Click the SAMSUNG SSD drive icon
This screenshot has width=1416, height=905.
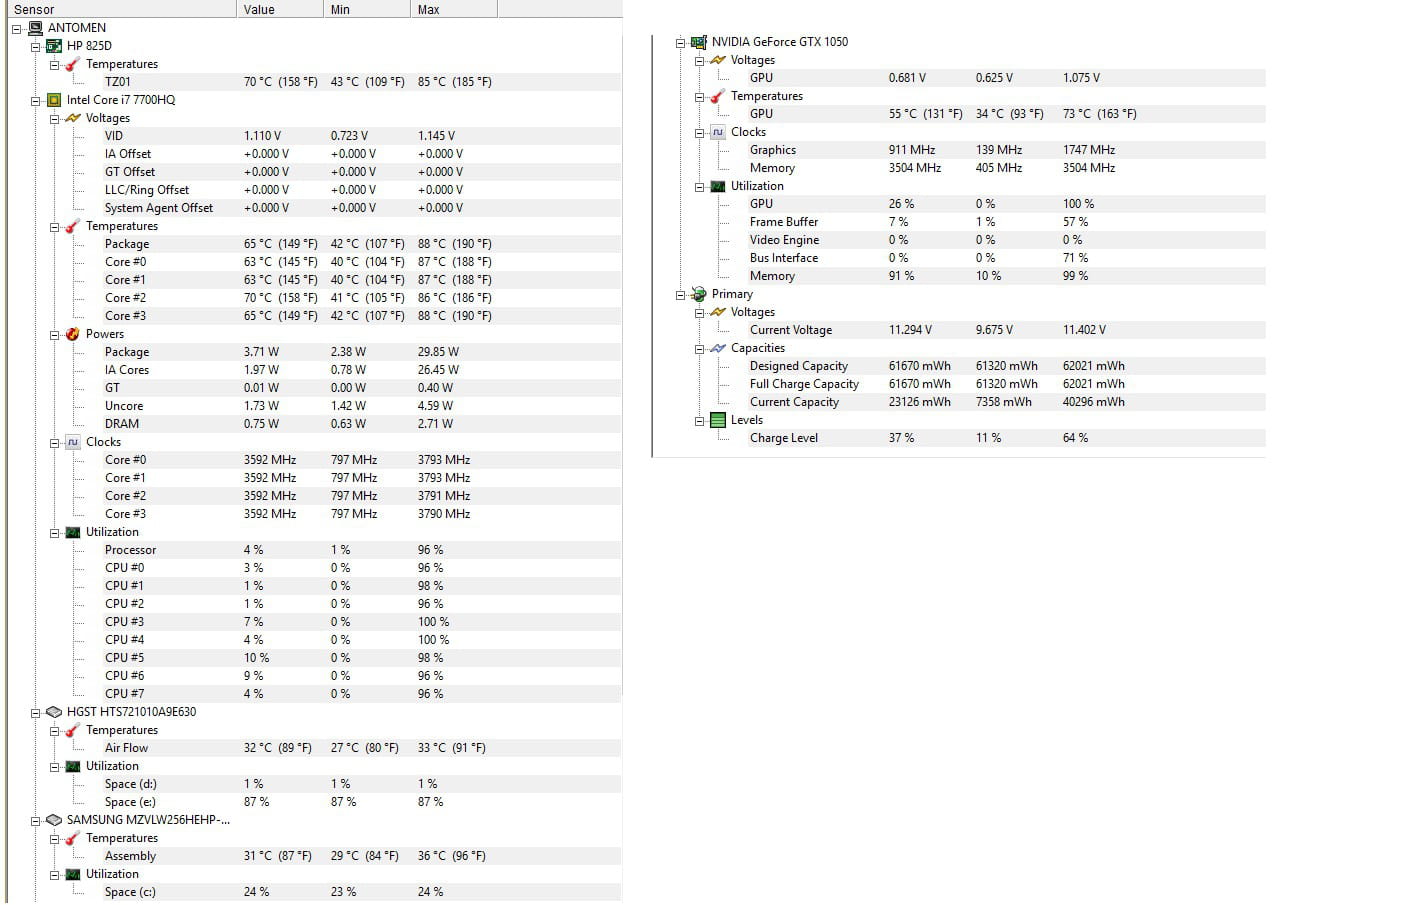click(54, 820)
